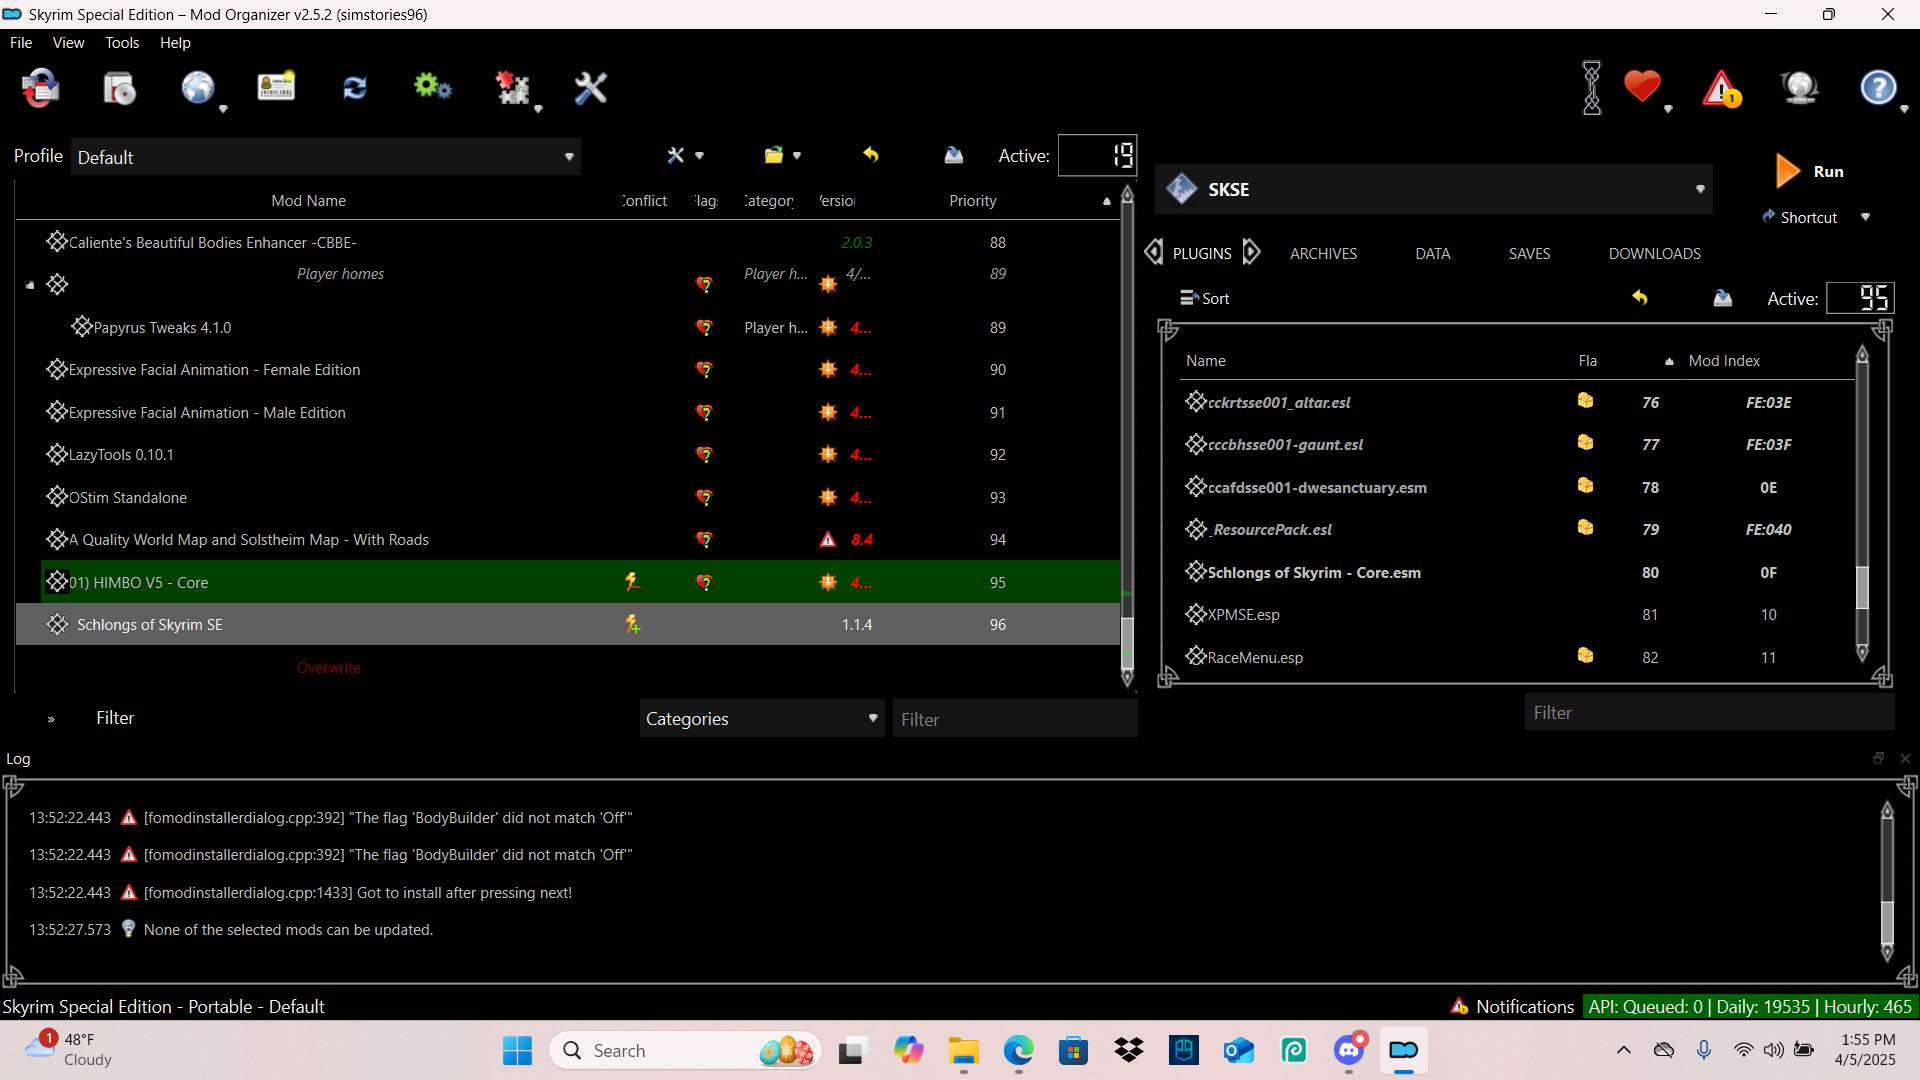Open File Explorer from the taskbar
This screenshot has height=1080, width=1920.
coord(964,1051)
